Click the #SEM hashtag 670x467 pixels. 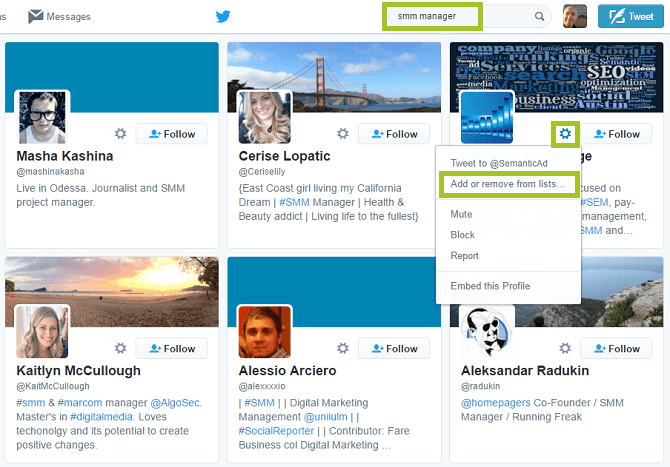595,202
